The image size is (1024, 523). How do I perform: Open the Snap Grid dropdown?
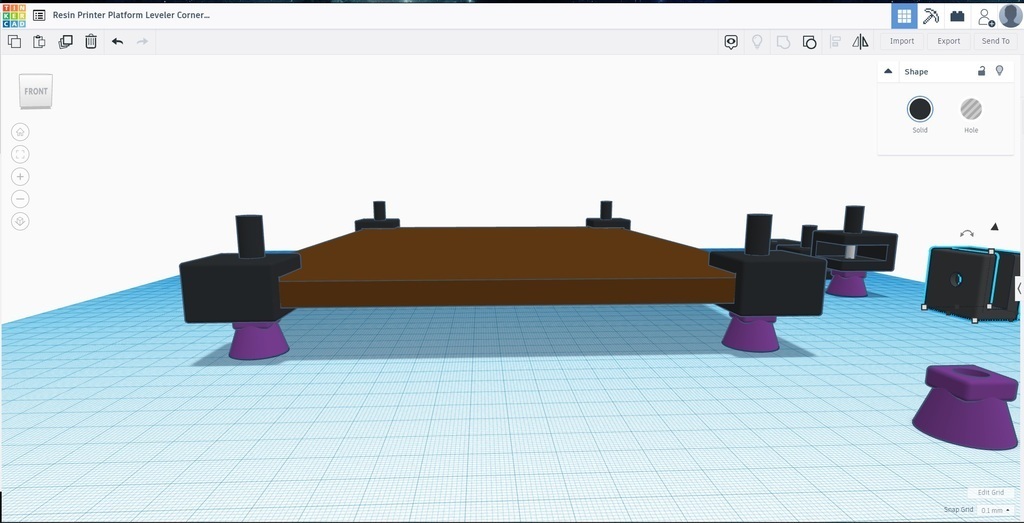[996, 510]
